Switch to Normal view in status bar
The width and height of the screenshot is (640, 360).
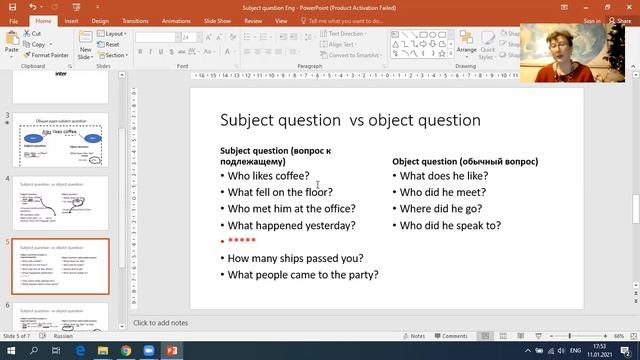pyautogui.click(x=485, y=336)
